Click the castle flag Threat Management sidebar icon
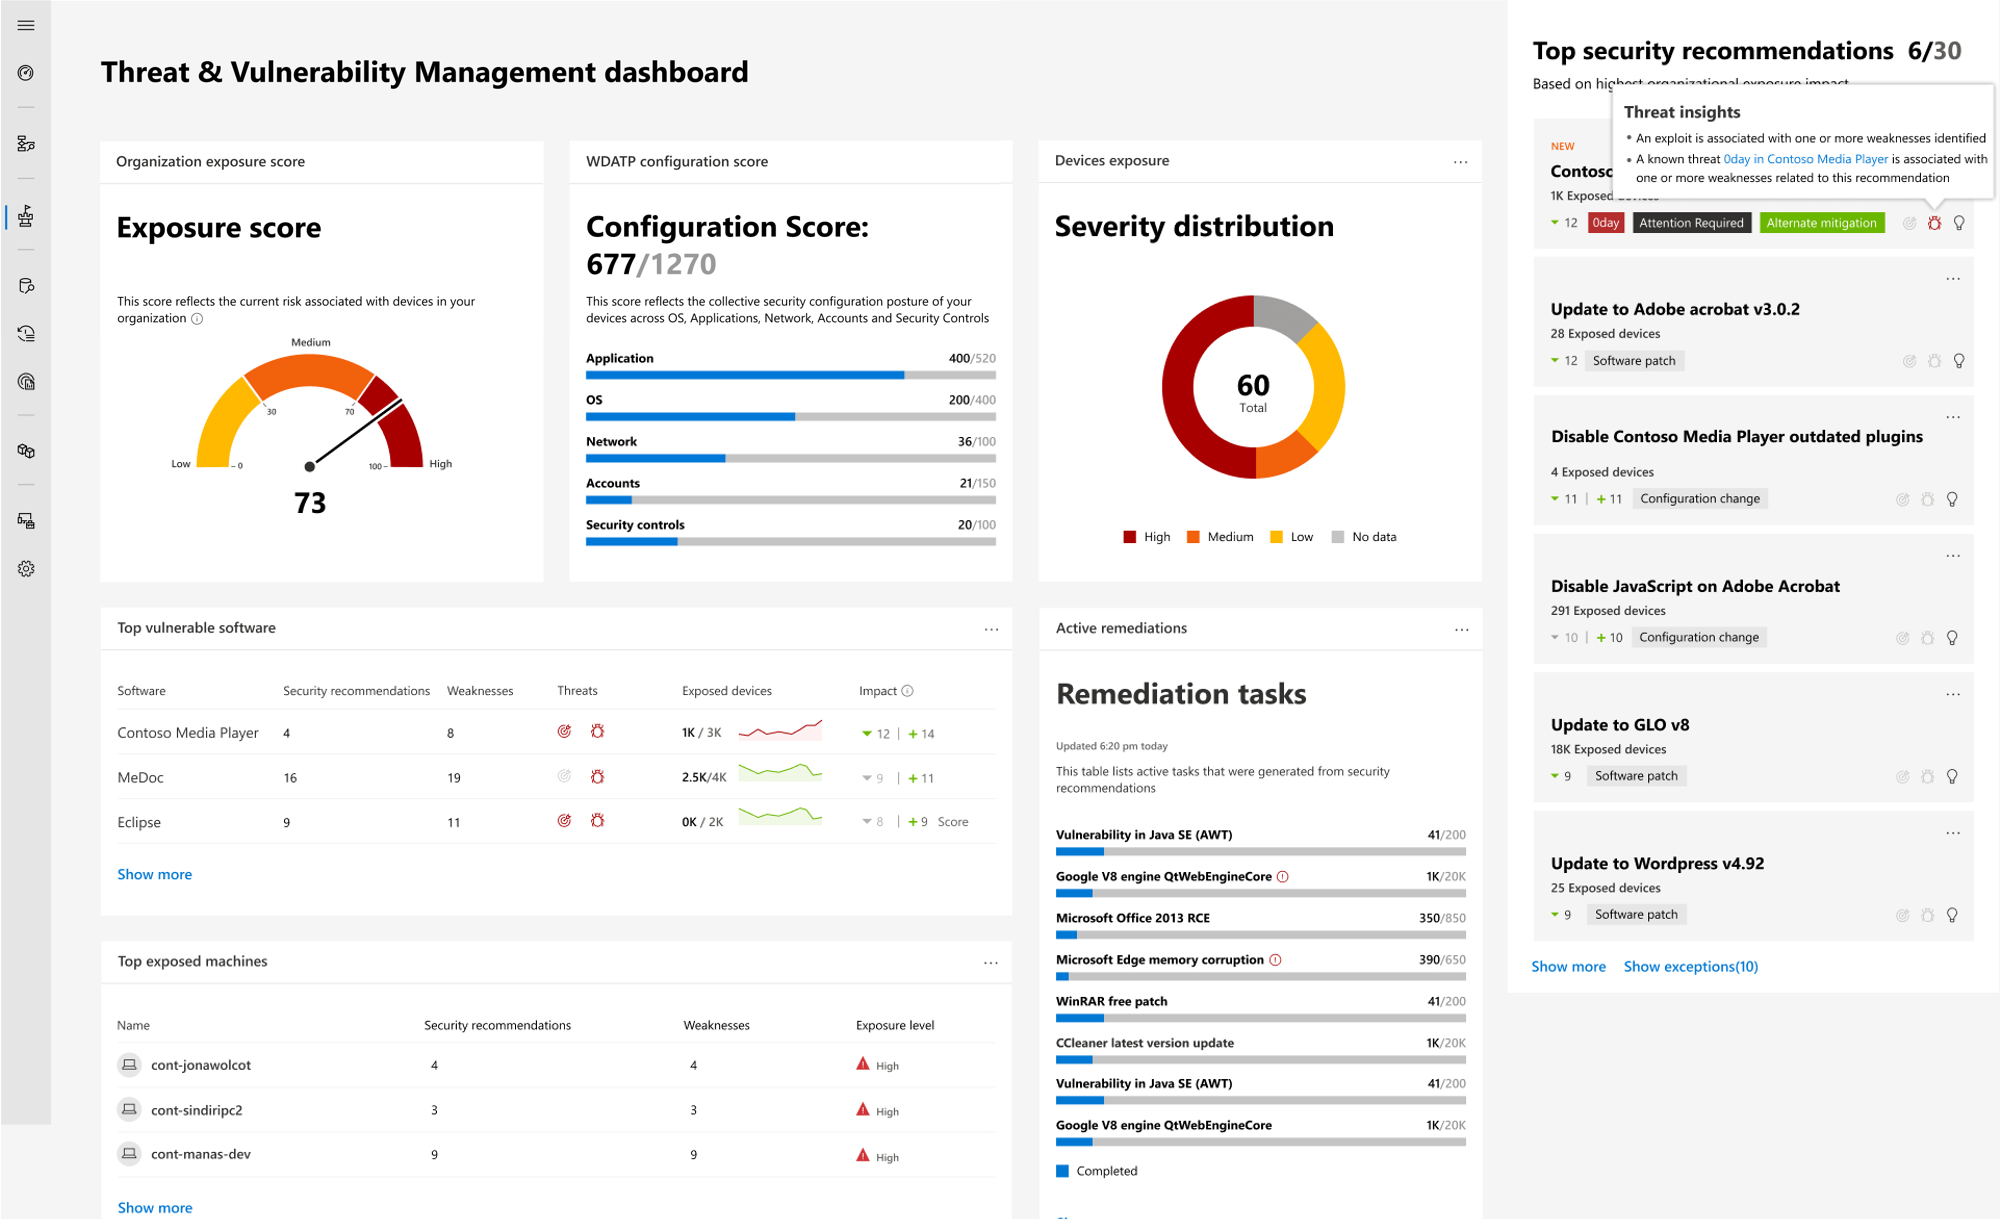The height and width of the screenshot is (1219, 2001). click(x=26, y=216)
